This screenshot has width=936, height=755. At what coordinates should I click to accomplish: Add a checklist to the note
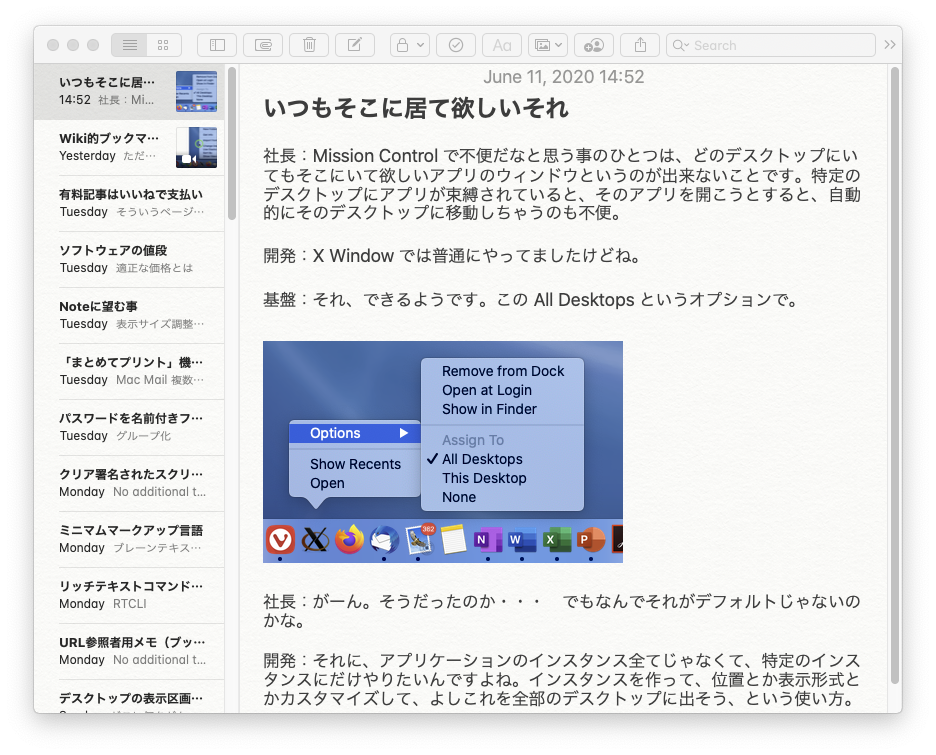tap(456, 45)
